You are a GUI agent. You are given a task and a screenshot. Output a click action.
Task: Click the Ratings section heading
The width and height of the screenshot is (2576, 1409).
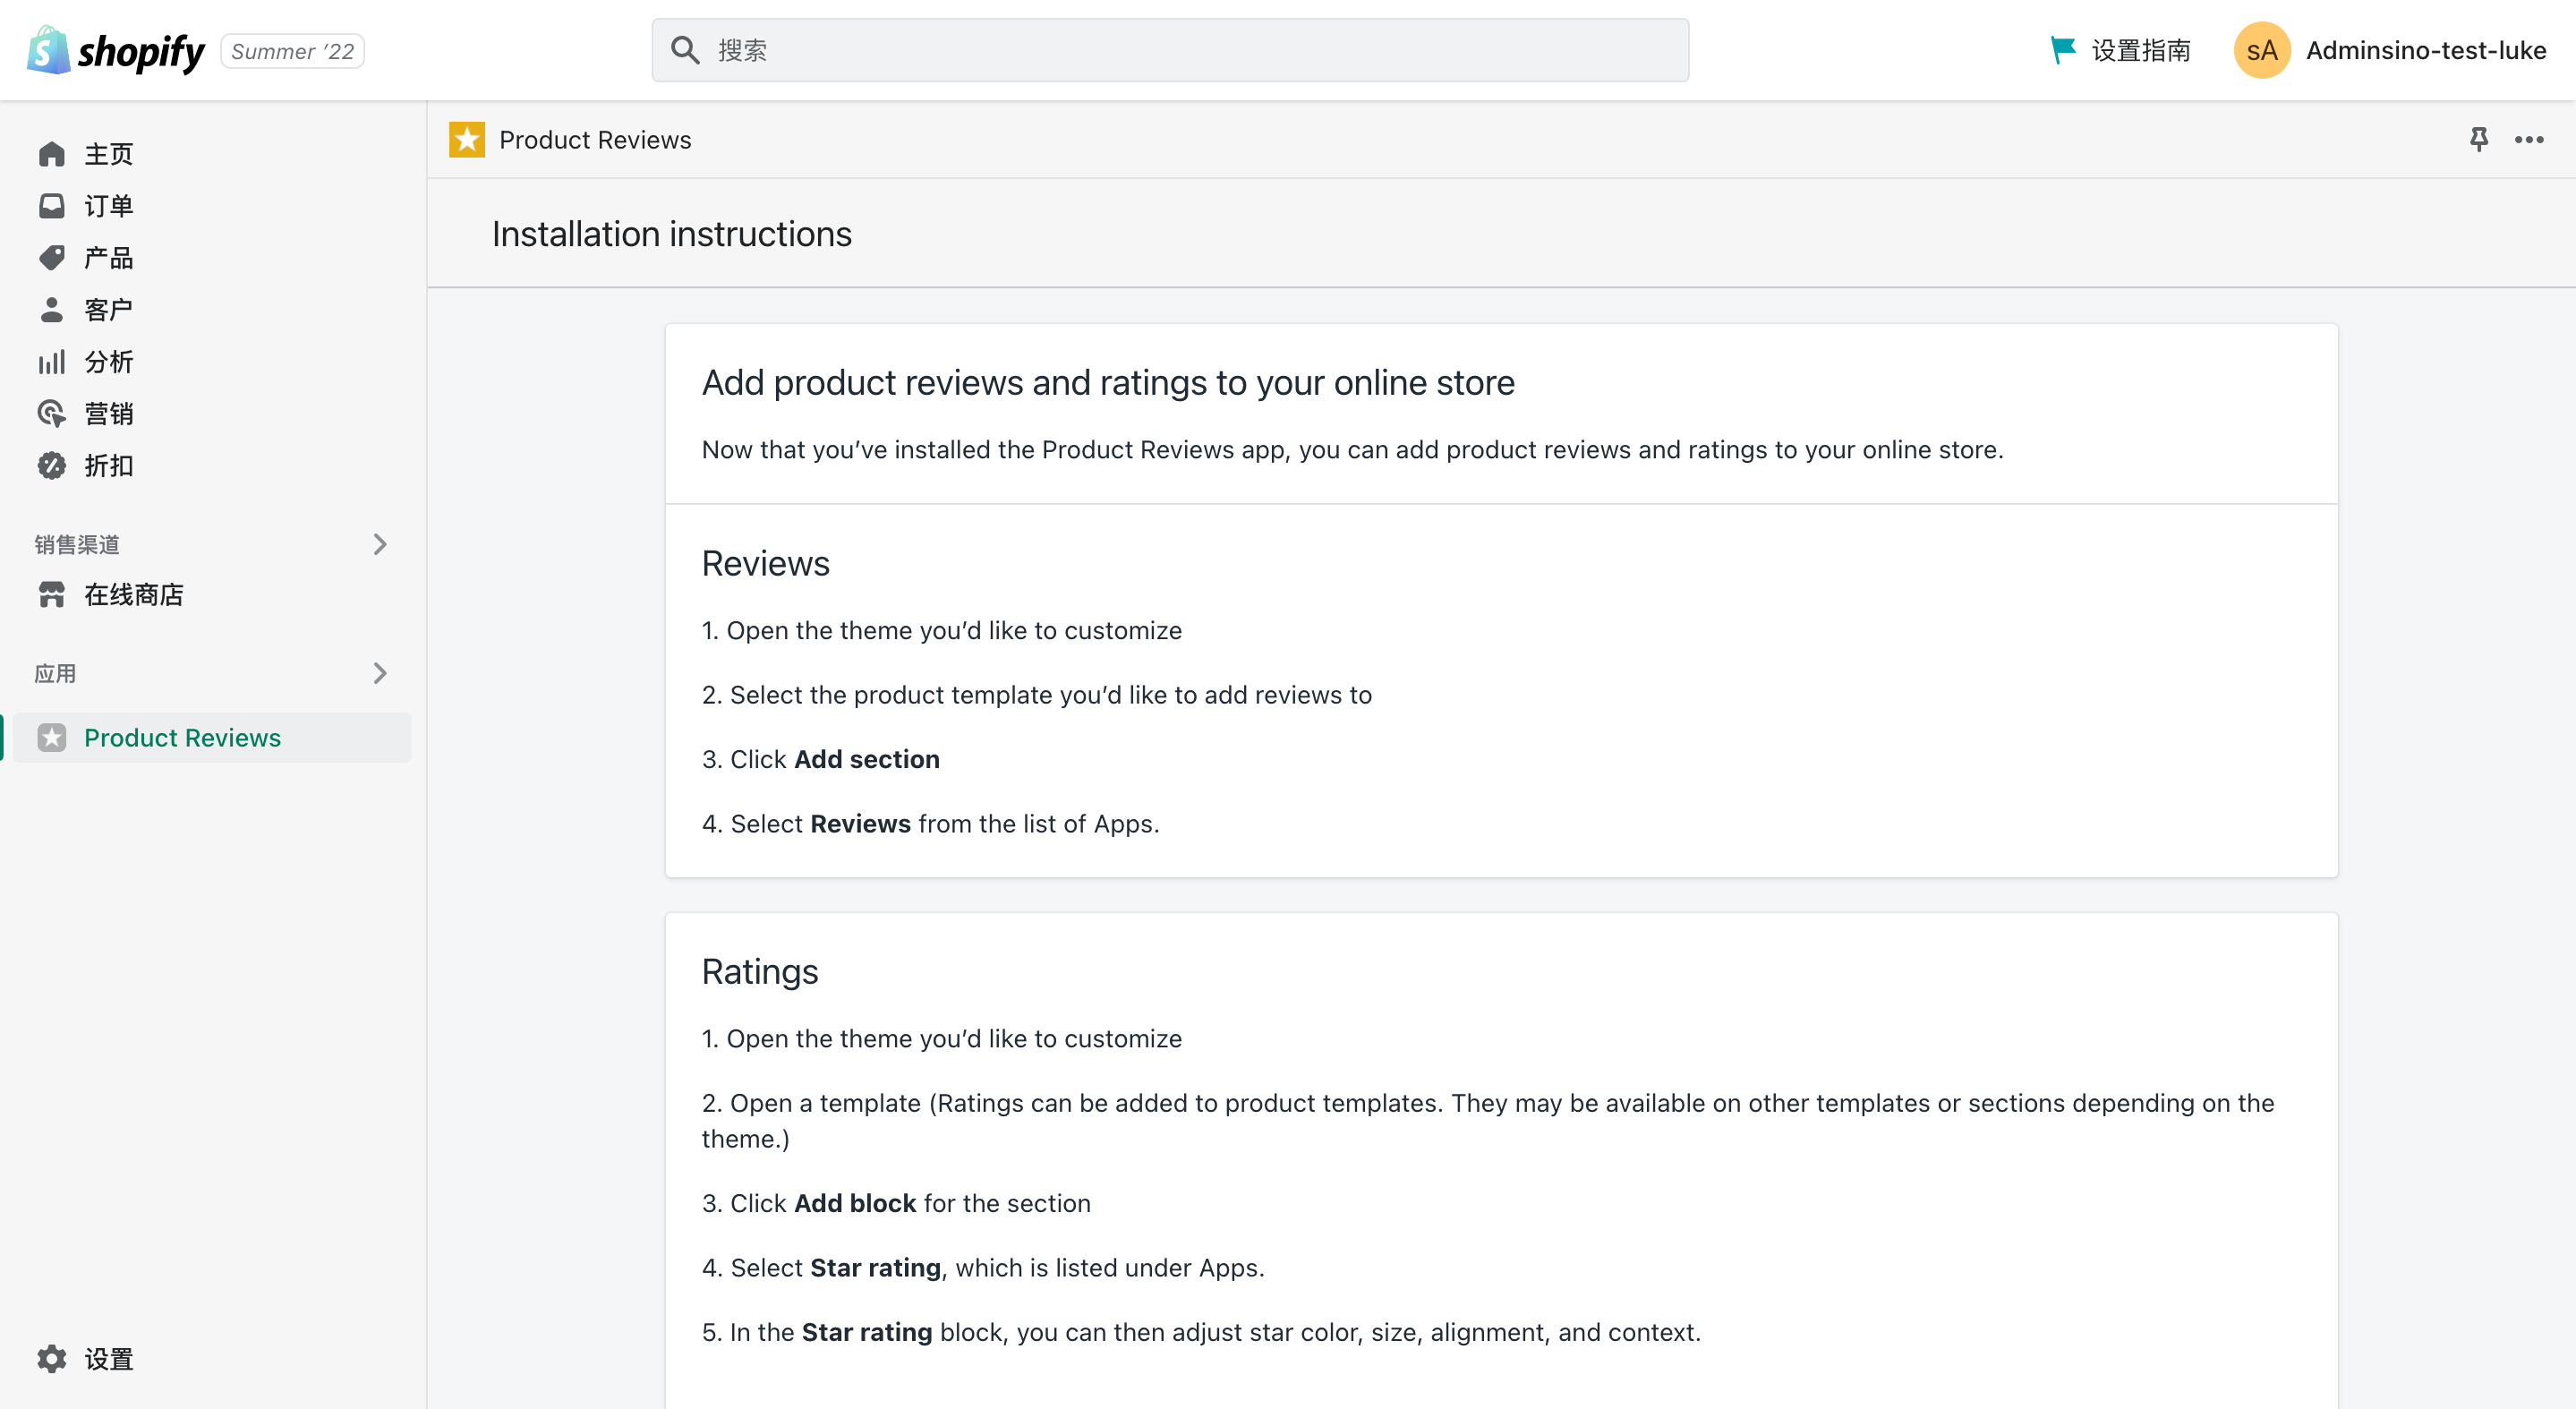[x=760, y=972]
